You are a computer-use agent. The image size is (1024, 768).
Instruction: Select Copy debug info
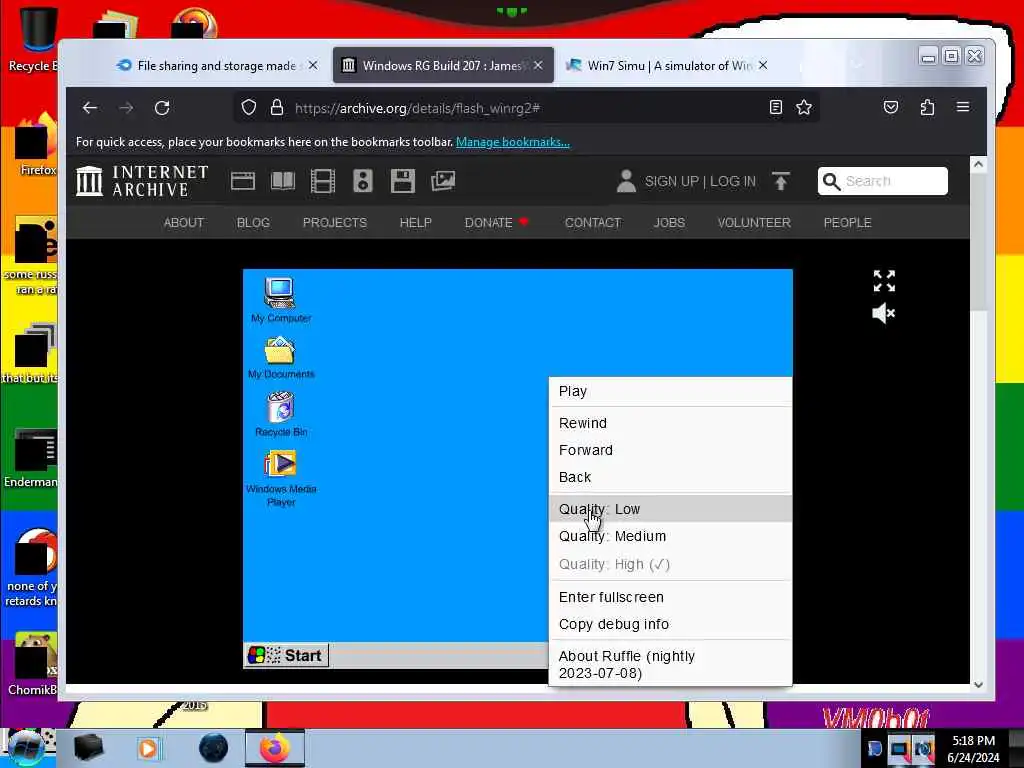pos(670,624)
